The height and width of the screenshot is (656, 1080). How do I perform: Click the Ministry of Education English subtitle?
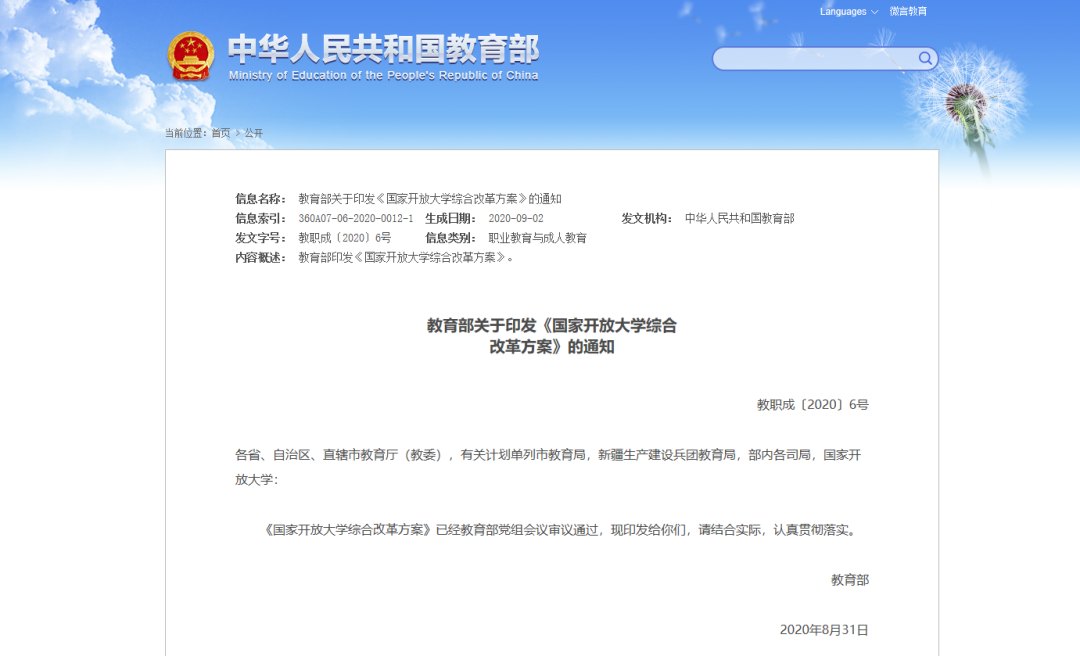(x=383, y=76)
